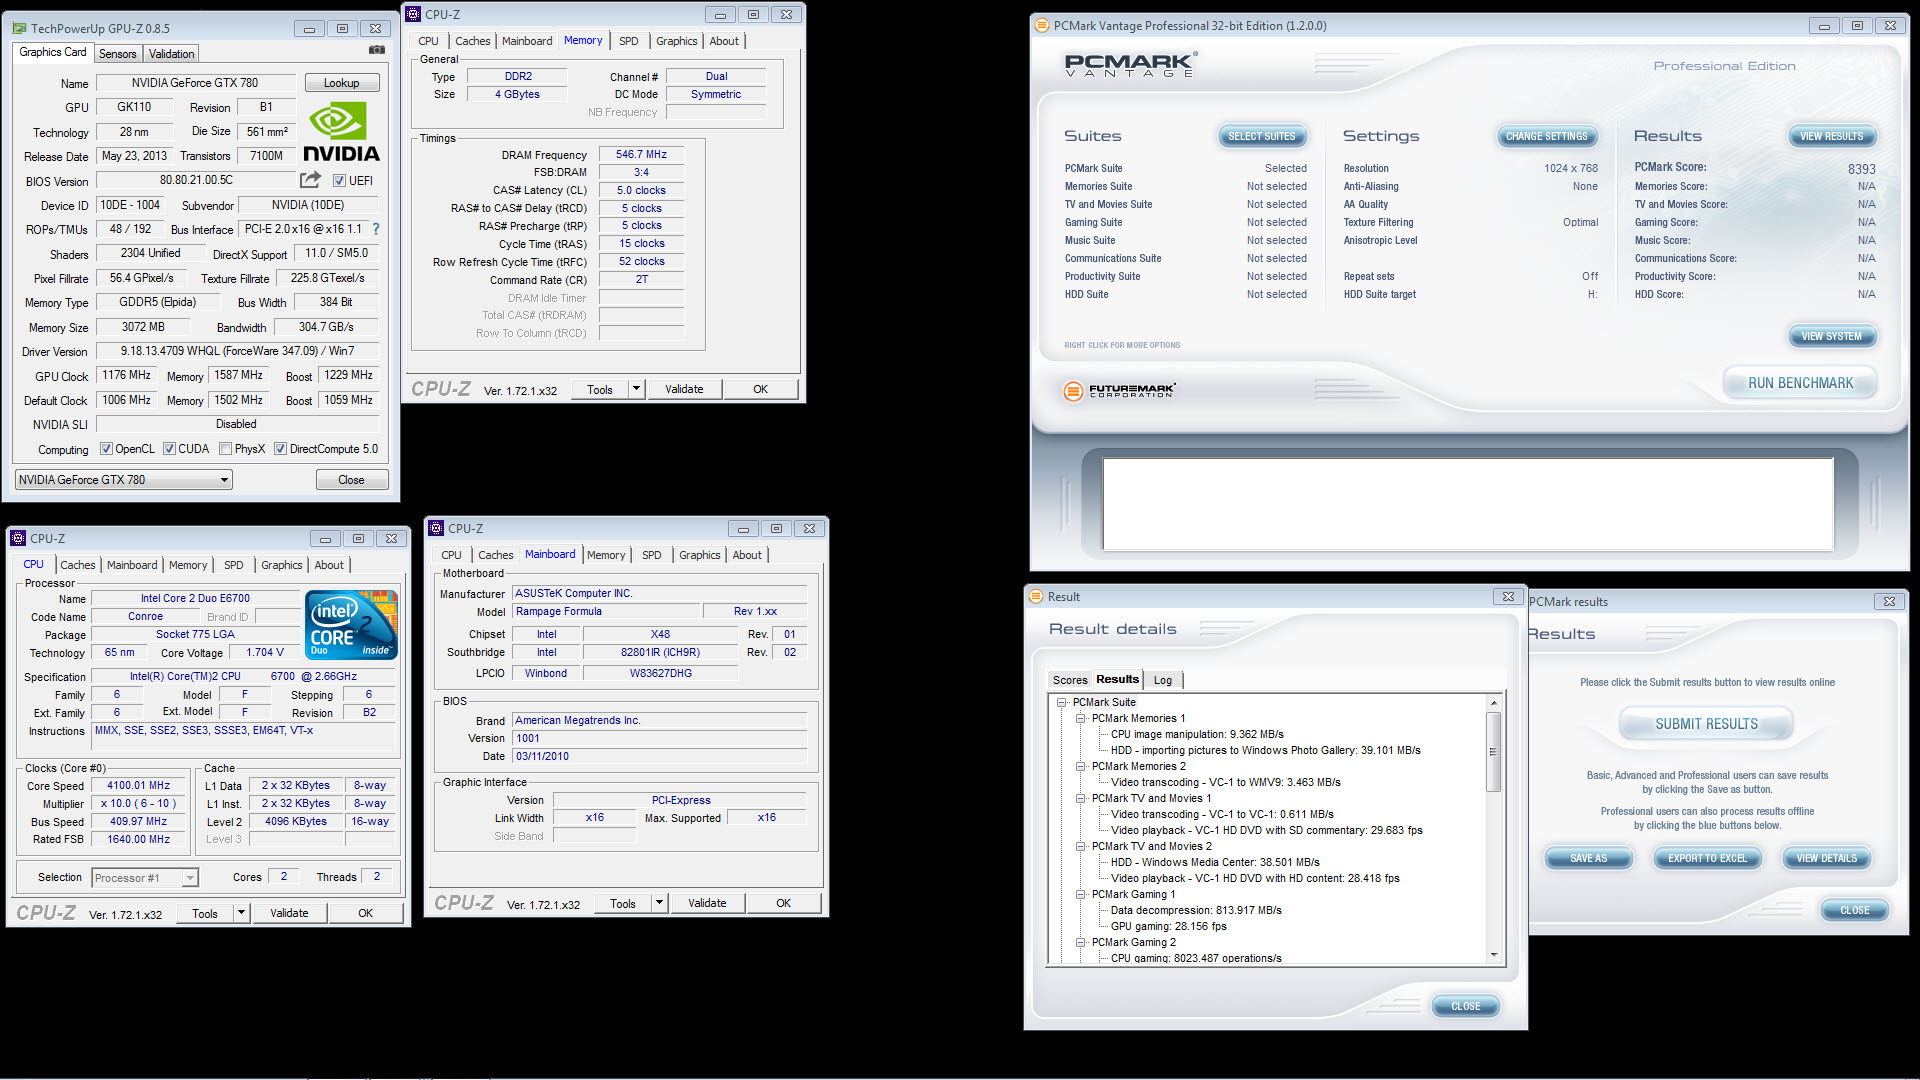Switch to the Sensors tab in GPU-Z
Image resolution: width=1920 pixels, height=1080 pixels.
point(117,54)
